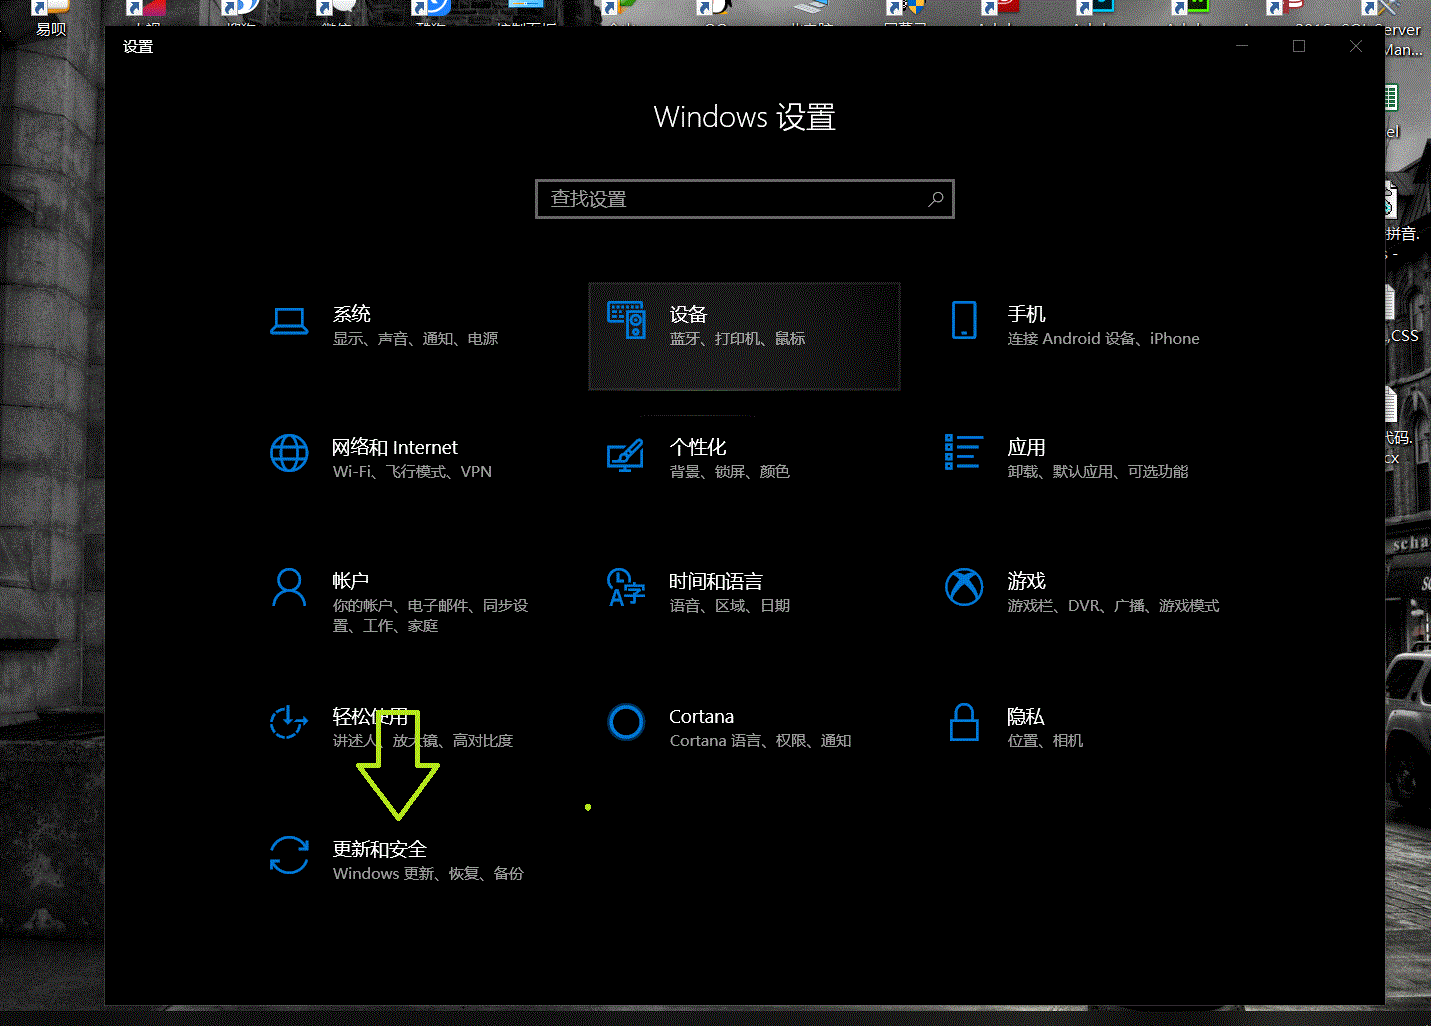Click the Windows 设置 heading
1431x1026 pixels.
click(745, 117)
